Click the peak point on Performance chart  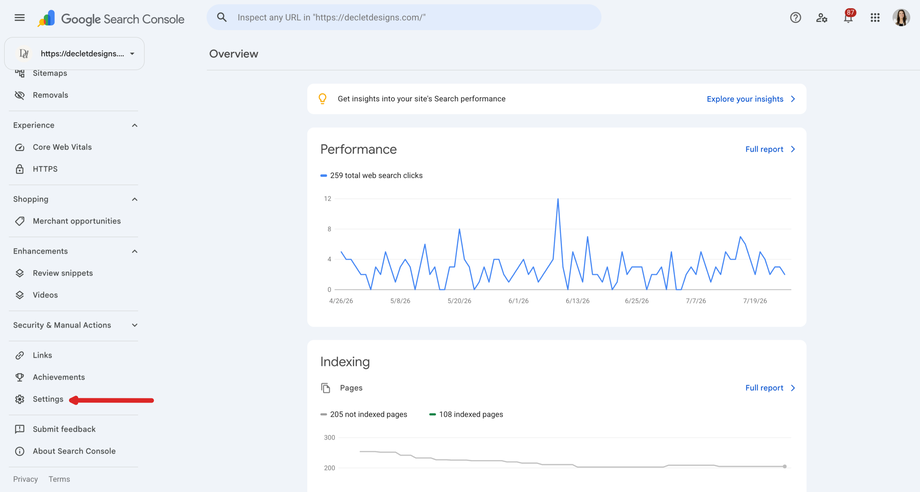coord(558,199)
